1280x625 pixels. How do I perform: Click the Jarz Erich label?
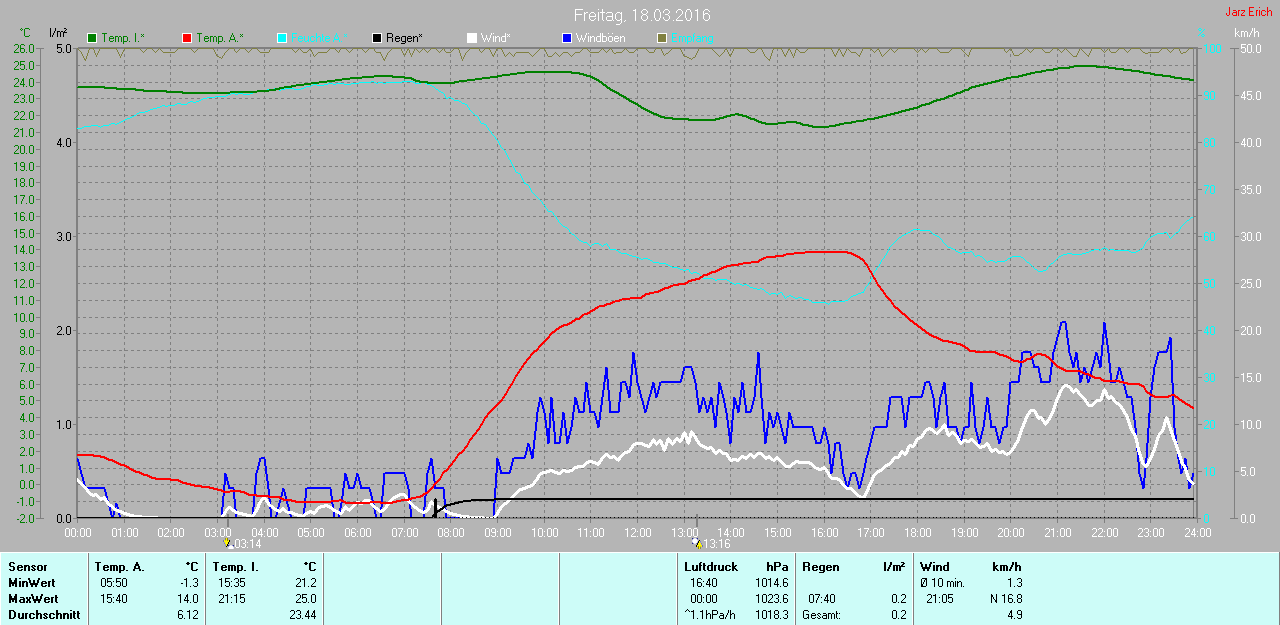[x=1248, y=12]
